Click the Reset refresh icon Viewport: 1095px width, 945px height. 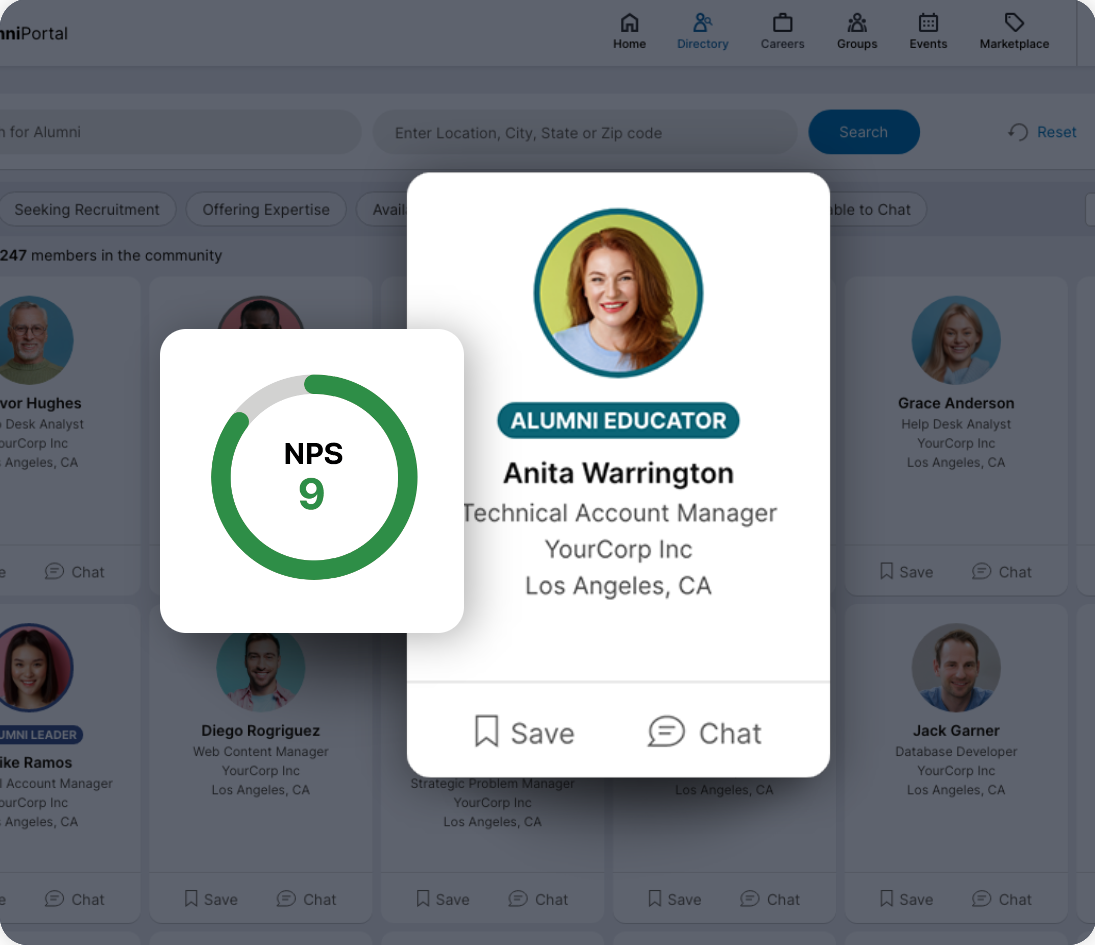point(1018,132)
